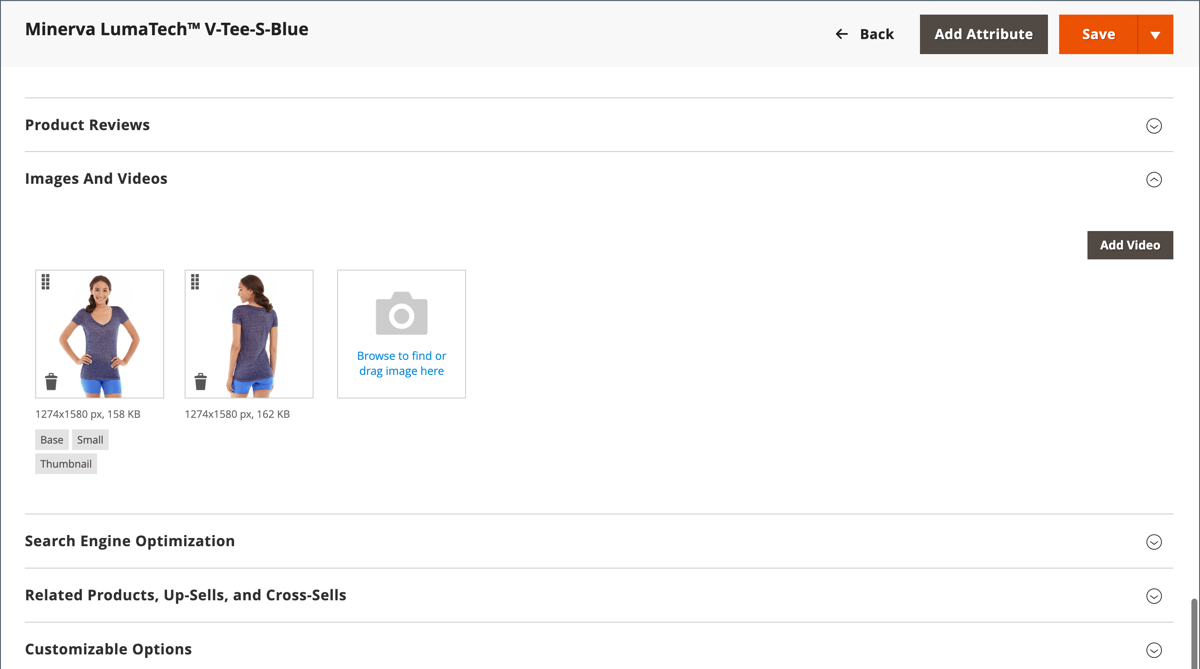Click the back arrow next to Back
1200x669 pixels.
coord(841,33)
